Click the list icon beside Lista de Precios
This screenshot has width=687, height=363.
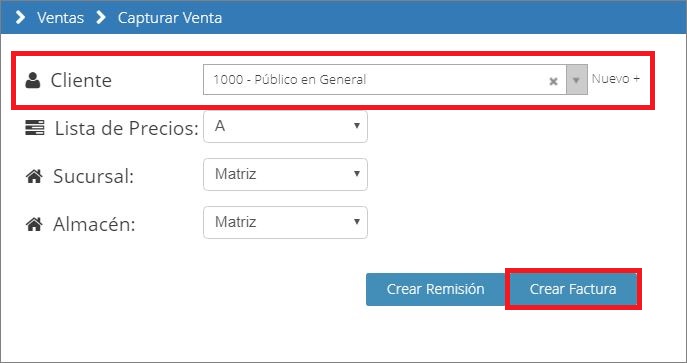point(35,128)
